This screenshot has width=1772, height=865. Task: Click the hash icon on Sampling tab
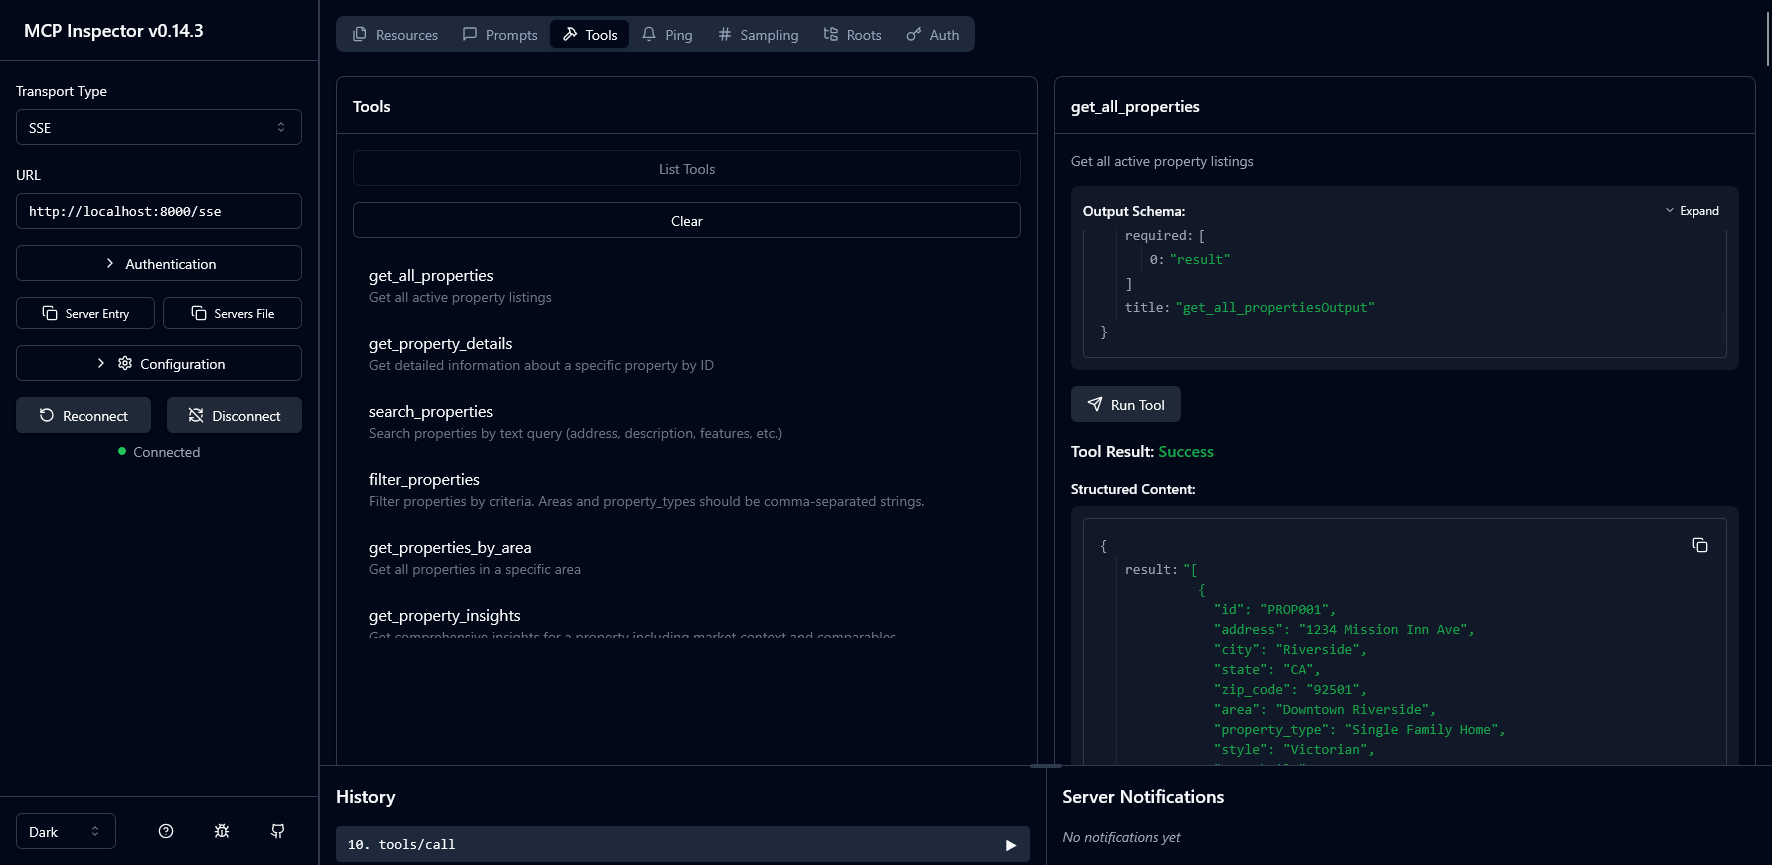[x=725, y=34]
